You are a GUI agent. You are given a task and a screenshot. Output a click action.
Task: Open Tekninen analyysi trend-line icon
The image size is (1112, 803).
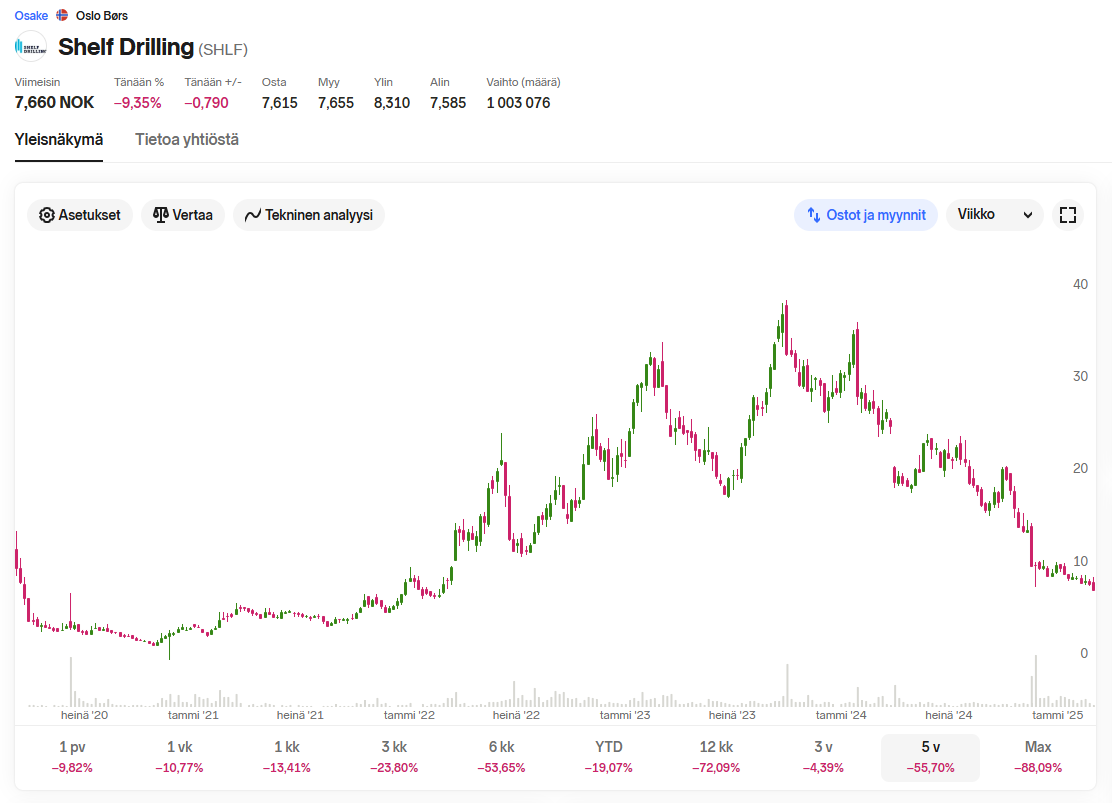[x=252, y=215]
